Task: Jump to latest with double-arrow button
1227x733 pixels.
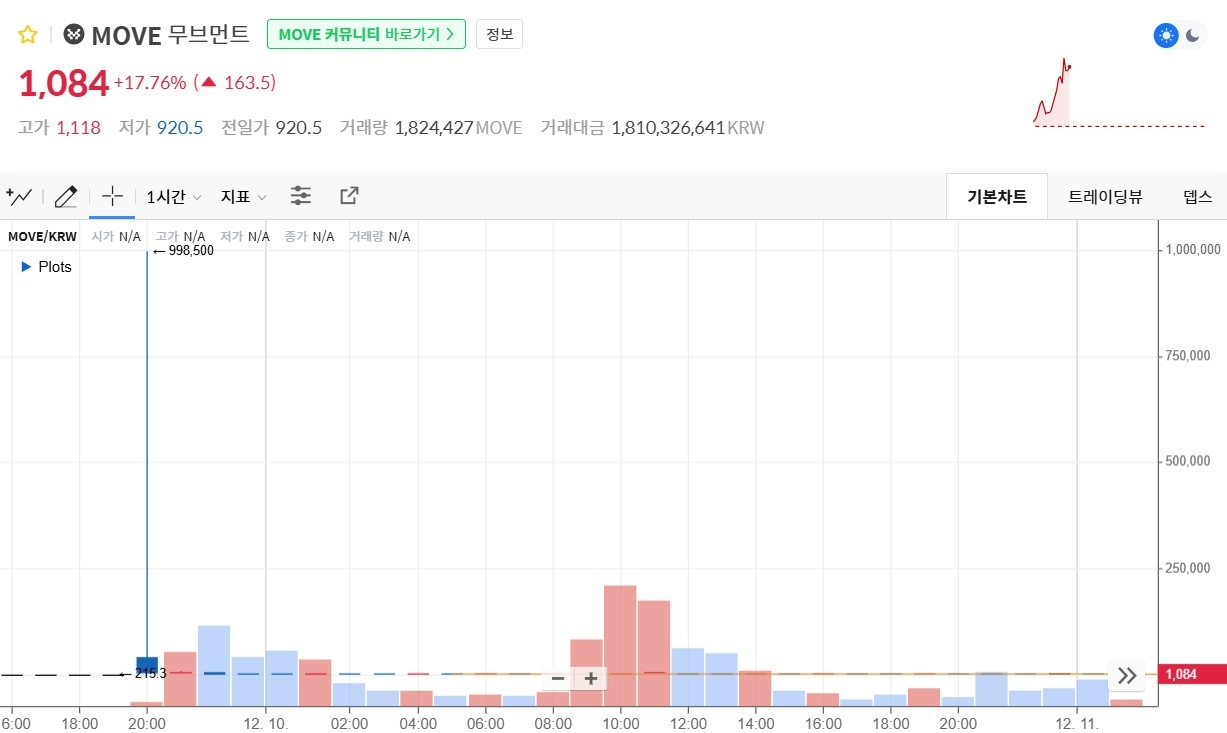Action: tap(1127, 675)
